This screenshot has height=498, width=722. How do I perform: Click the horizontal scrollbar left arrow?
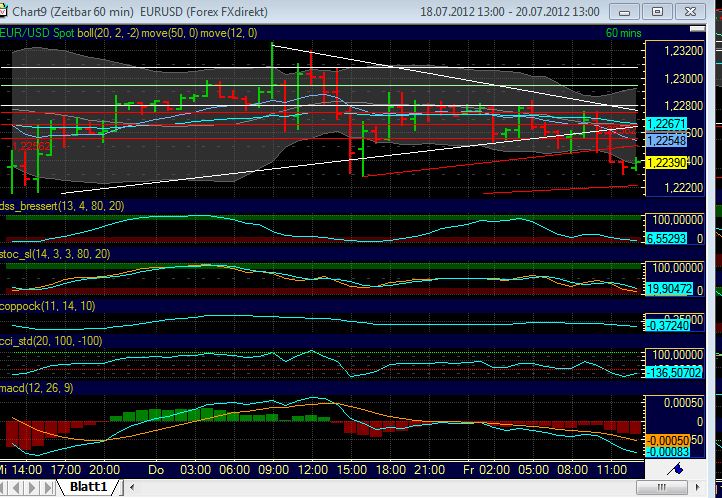coord(132,487)
